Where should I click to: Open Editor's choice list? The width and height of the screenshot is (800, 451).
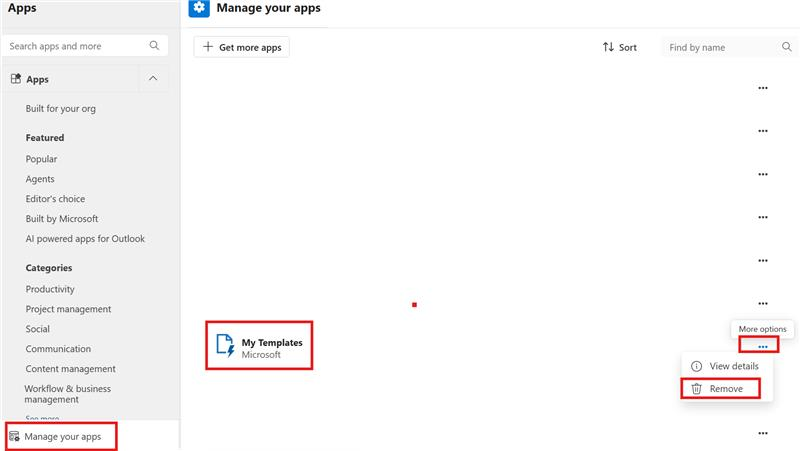tap(55, 199)
